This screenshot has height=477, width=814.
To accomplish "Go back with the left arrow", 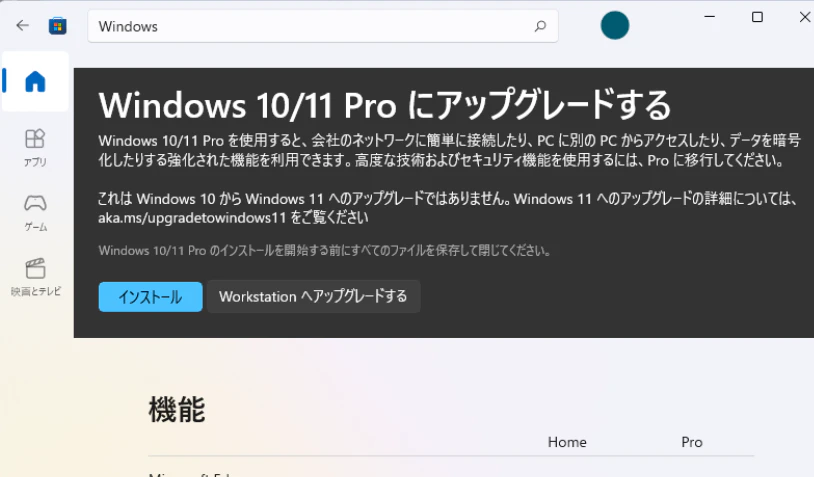I will click(x=22, y=25).
